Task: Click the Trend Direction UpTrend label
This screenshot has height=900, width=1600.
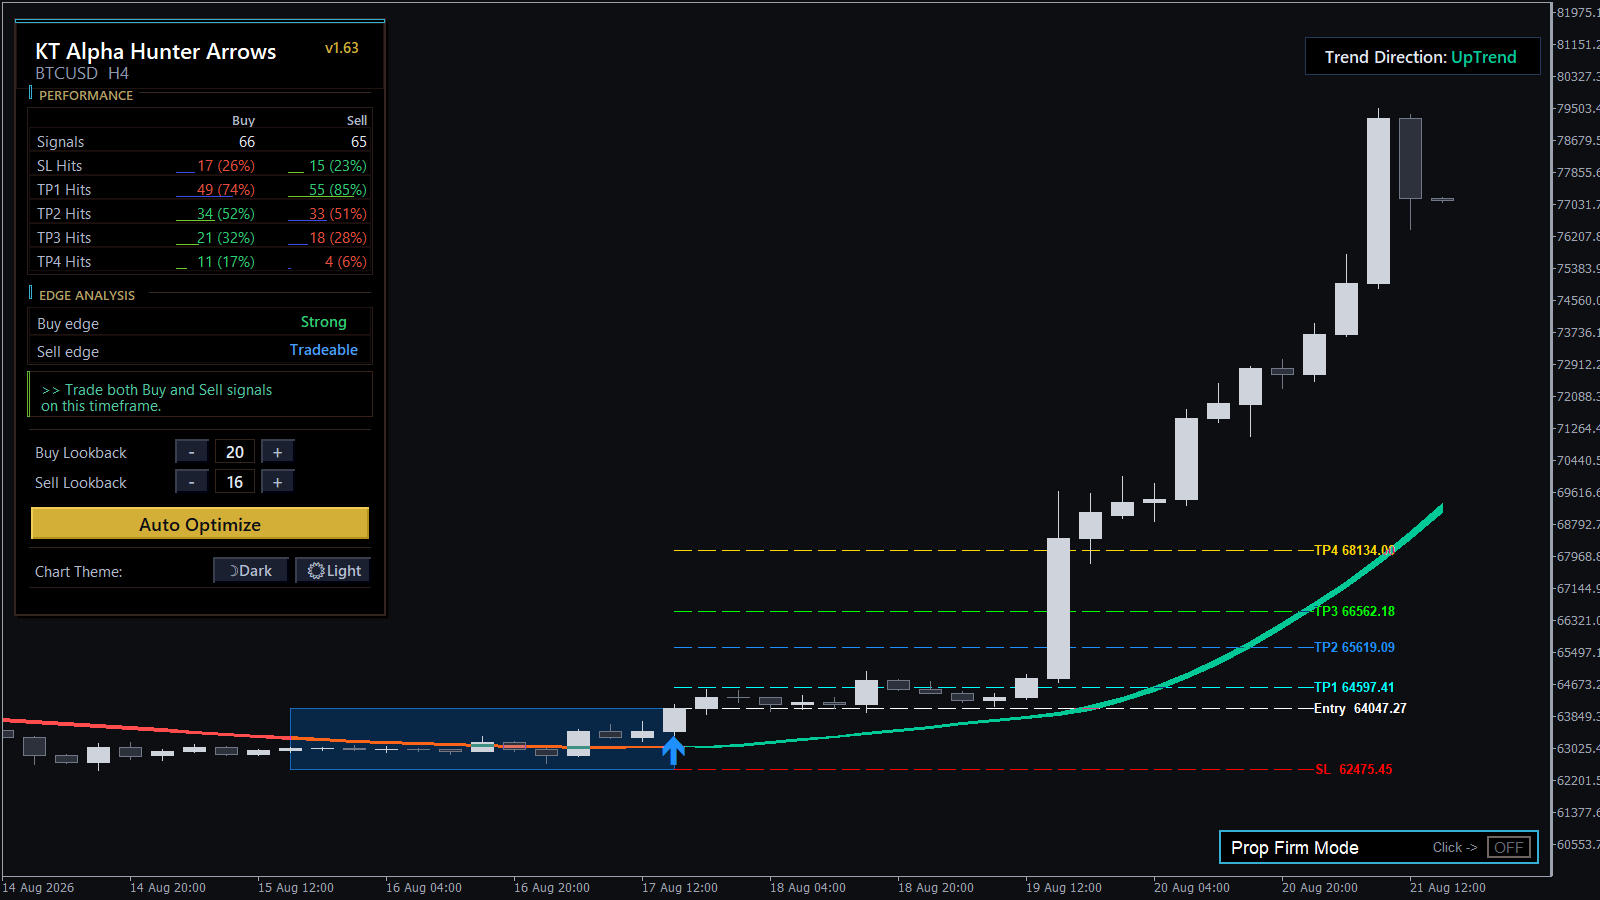Action: click(x=1421, y=57)
